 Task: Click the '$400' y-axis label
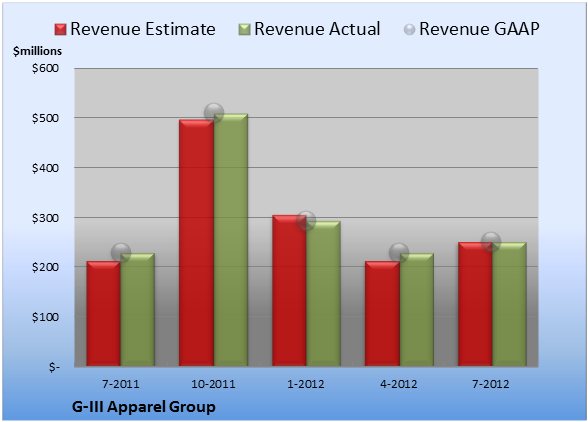(45, 168)
